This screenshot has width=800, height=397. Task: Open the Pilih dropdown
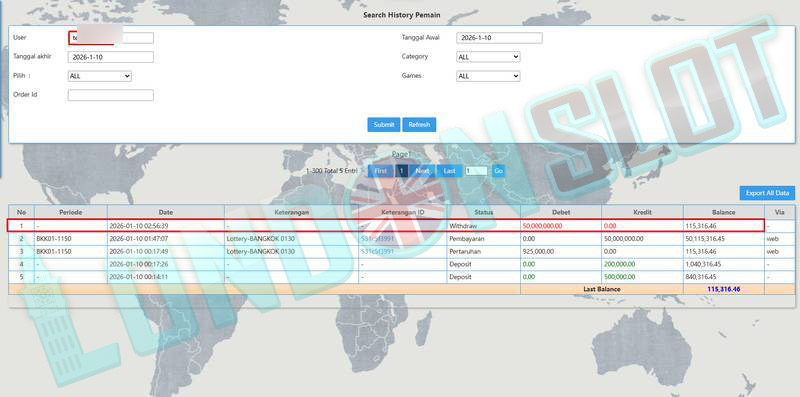click(x=99, y=76)
